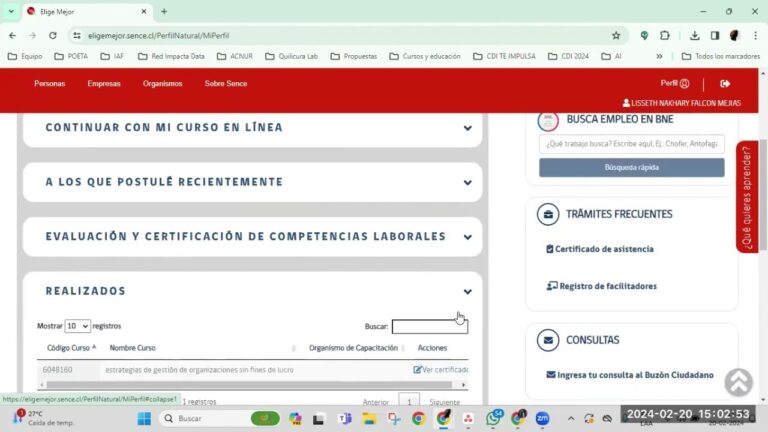This screenshot has height=432, width=768.
Task: Click the address bar URL
Action: [x=159, y=35]
